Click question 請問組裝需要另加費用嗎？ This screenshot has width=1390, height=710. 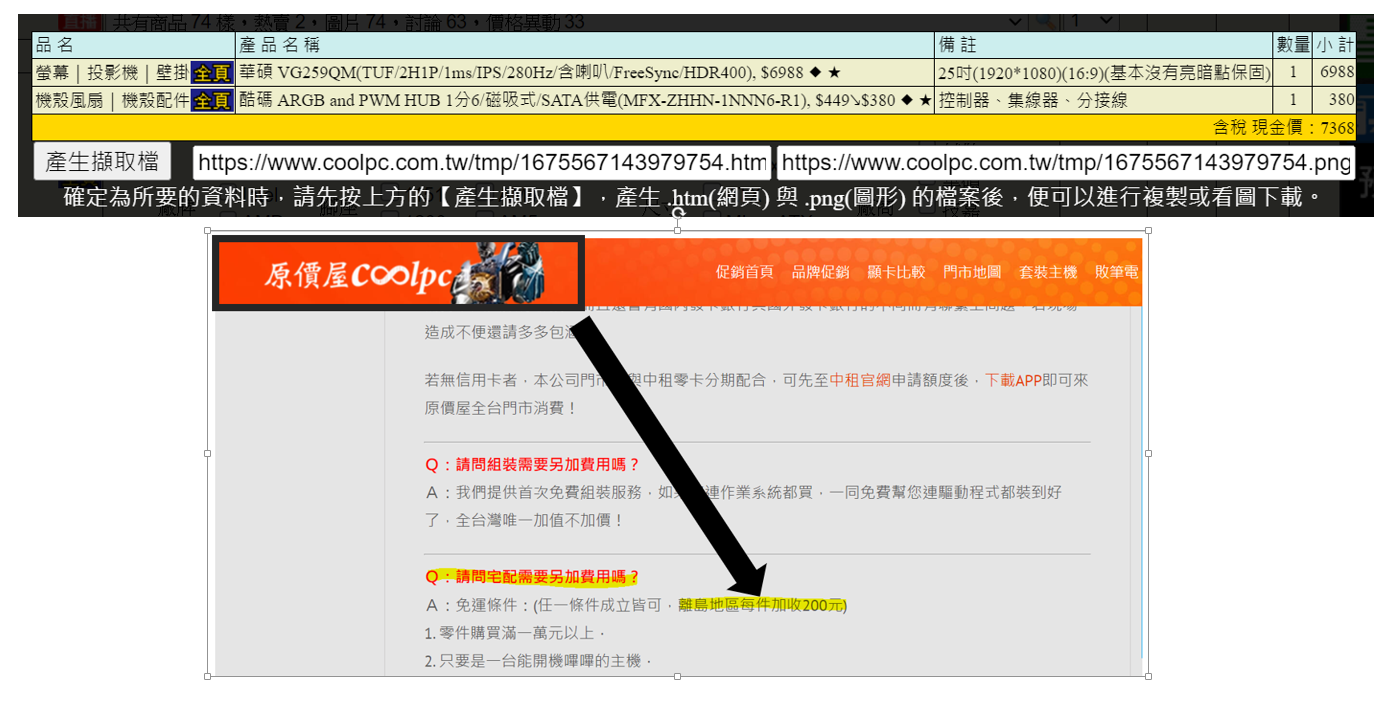click(532, 465)
